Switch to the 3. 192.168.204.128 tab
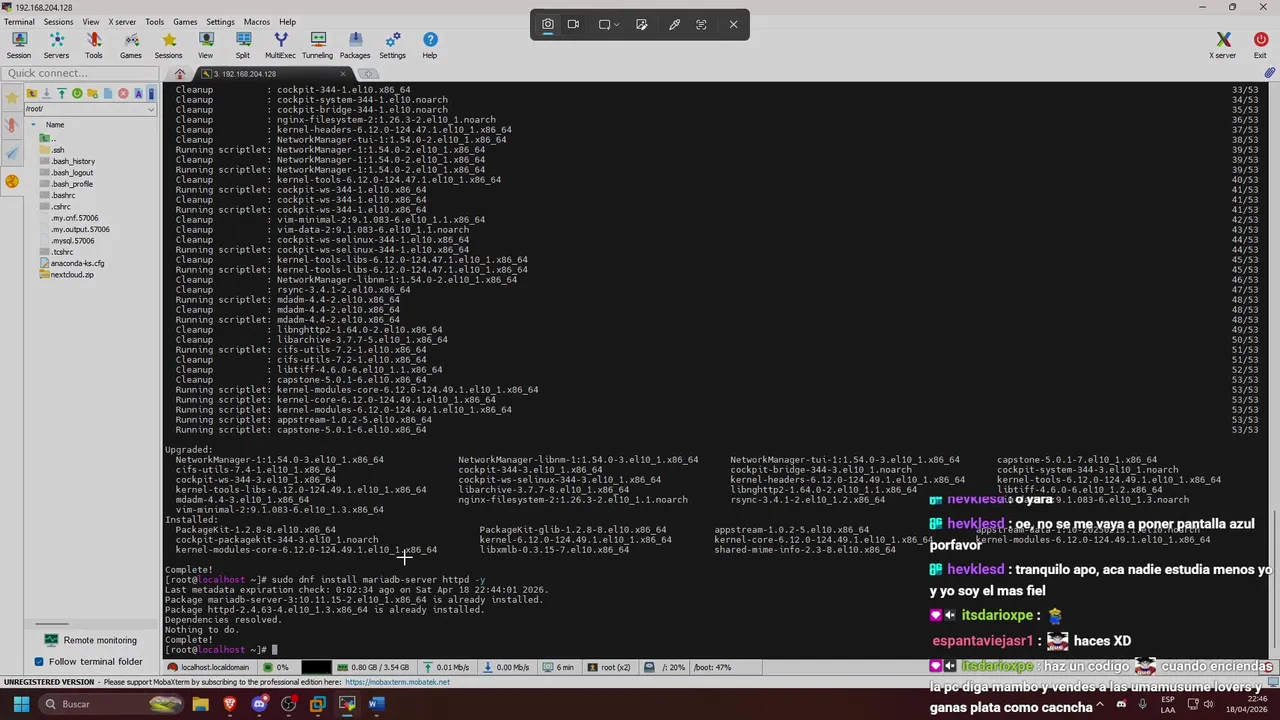This screenshot has width=1280, height=720. (270, 74)
